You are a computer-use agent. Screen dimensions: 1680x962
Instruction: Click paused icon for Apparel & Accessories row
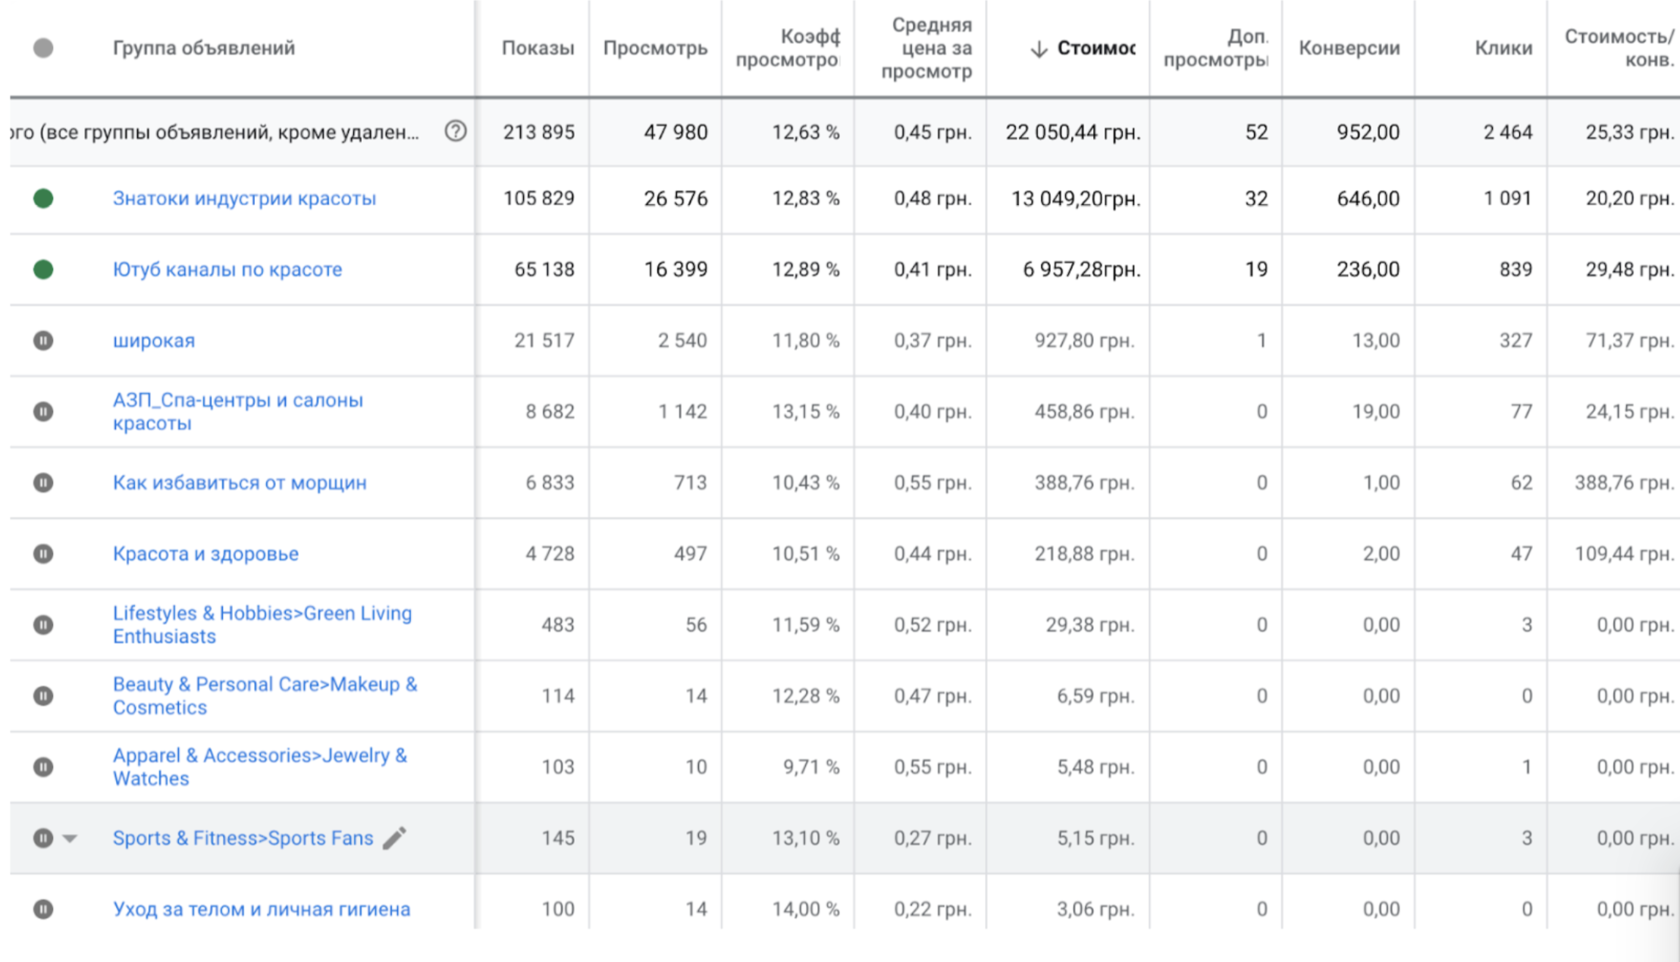(43, 766)
